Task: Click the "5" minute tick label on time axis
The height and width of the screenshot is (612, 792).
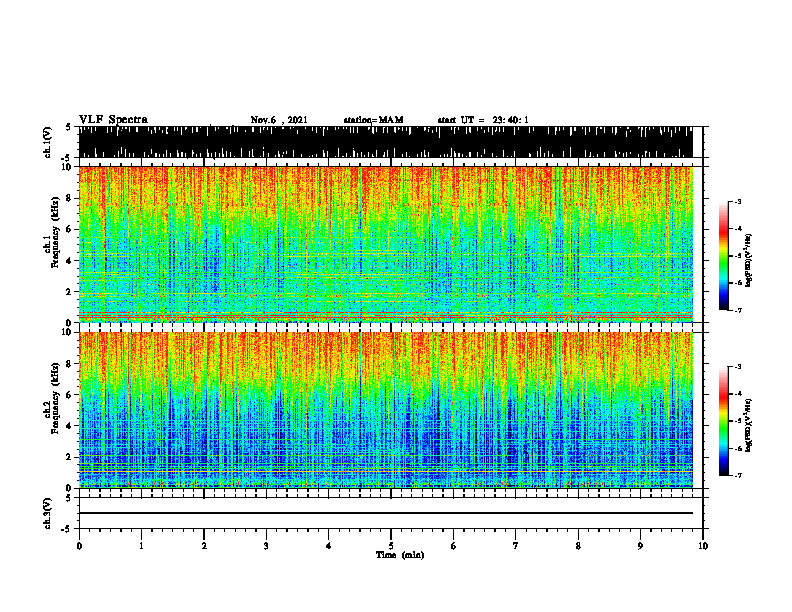Action: pos(391,546)
